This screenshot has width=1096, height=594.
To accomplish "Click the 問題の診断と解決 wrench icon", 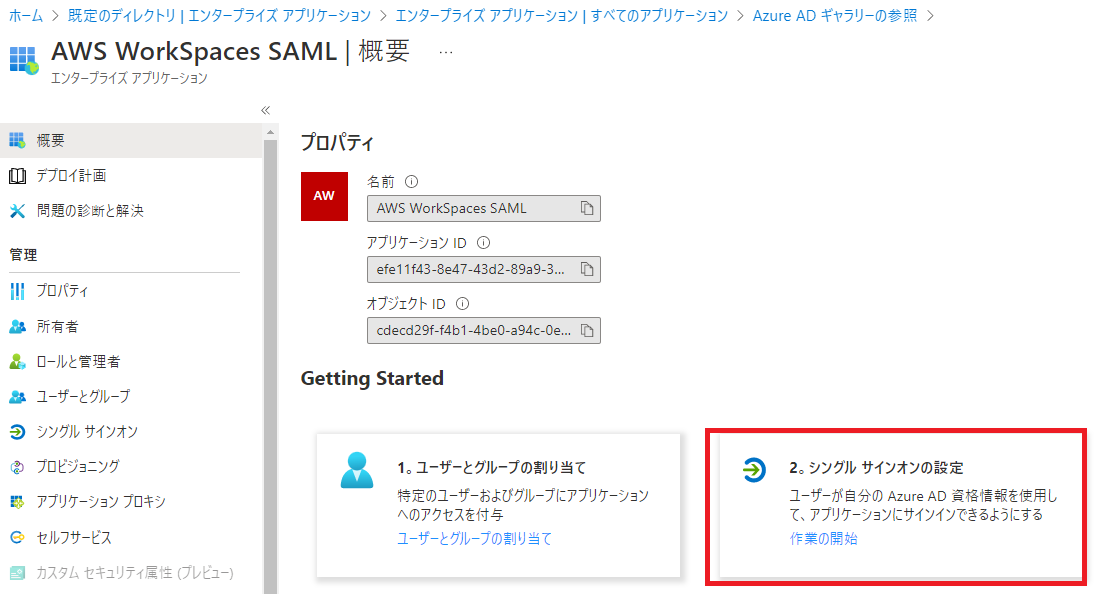I will click(x=17, y=210).
